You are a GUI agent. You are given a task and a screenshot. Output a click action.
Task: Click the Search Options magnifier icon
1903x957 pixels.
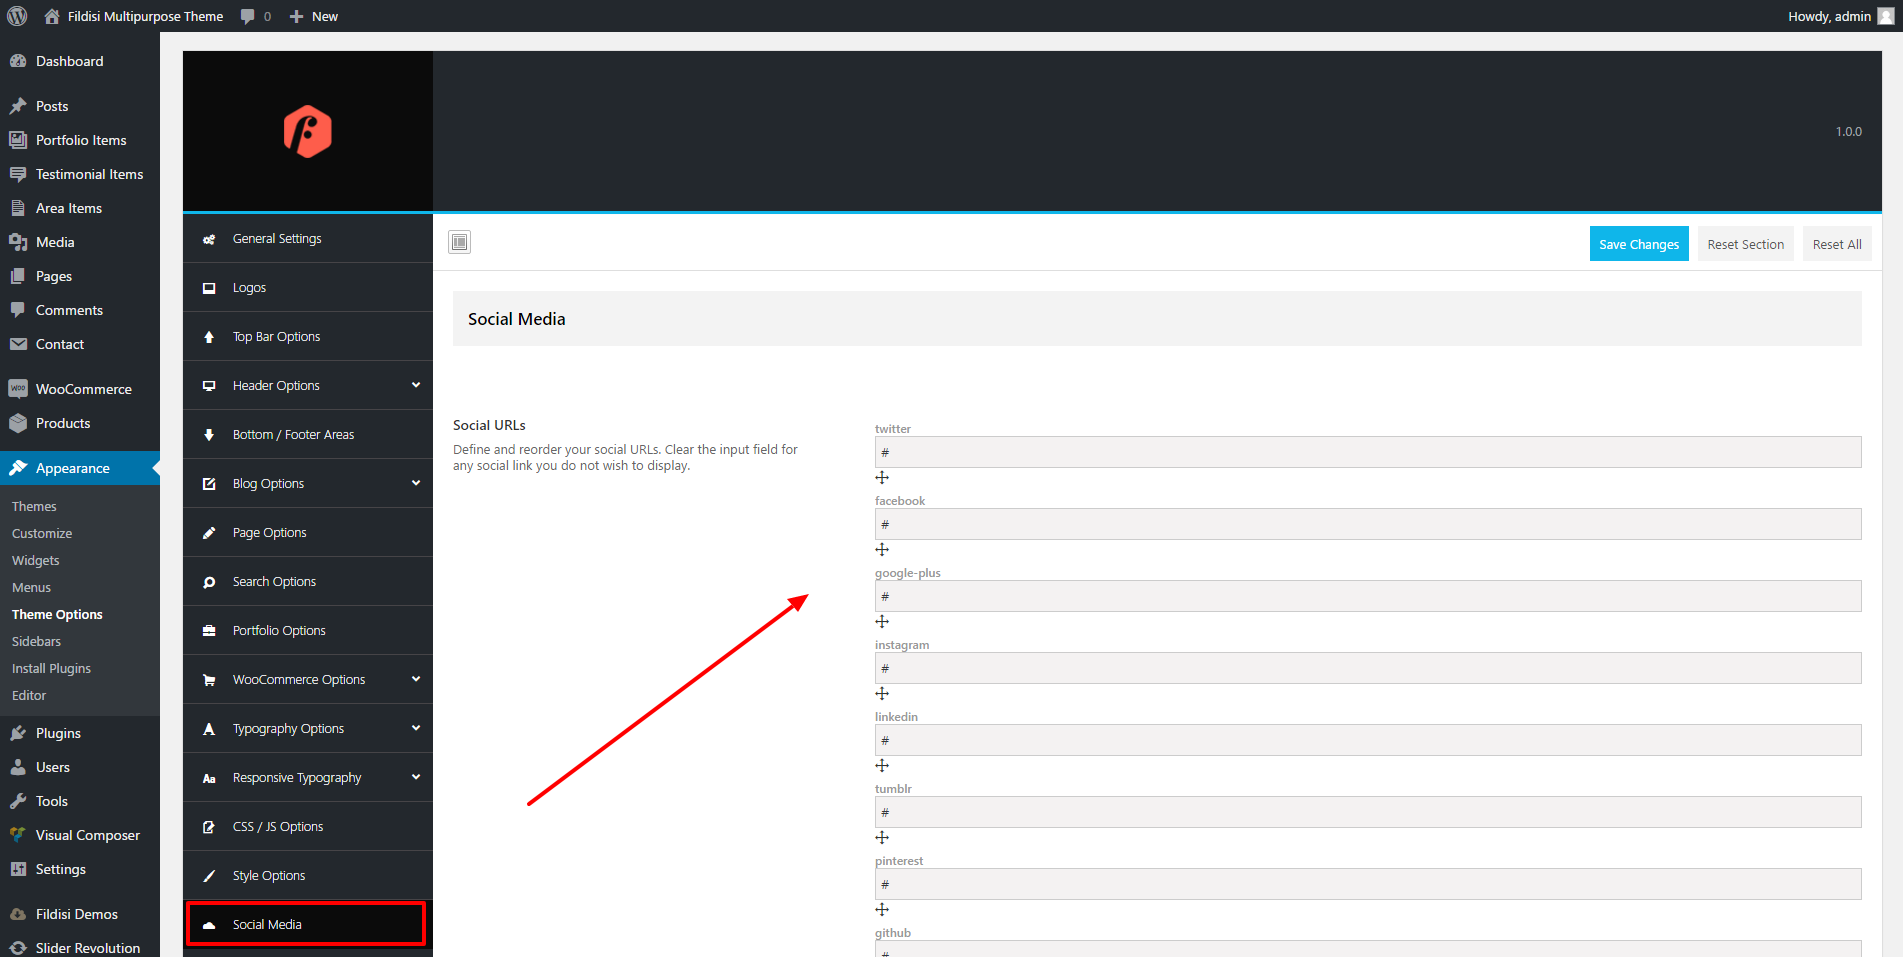pos(209,582)
